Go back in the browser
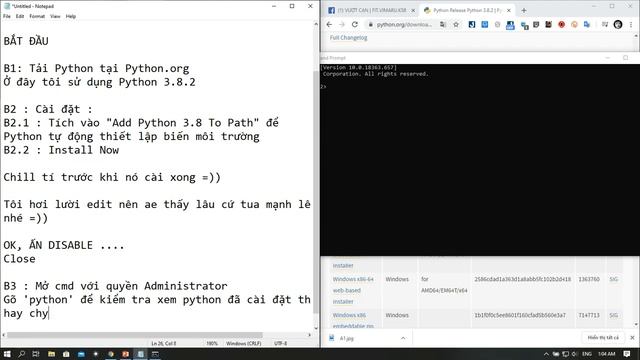640x360 pixels. pyautogui.click(x=329, y=24)
